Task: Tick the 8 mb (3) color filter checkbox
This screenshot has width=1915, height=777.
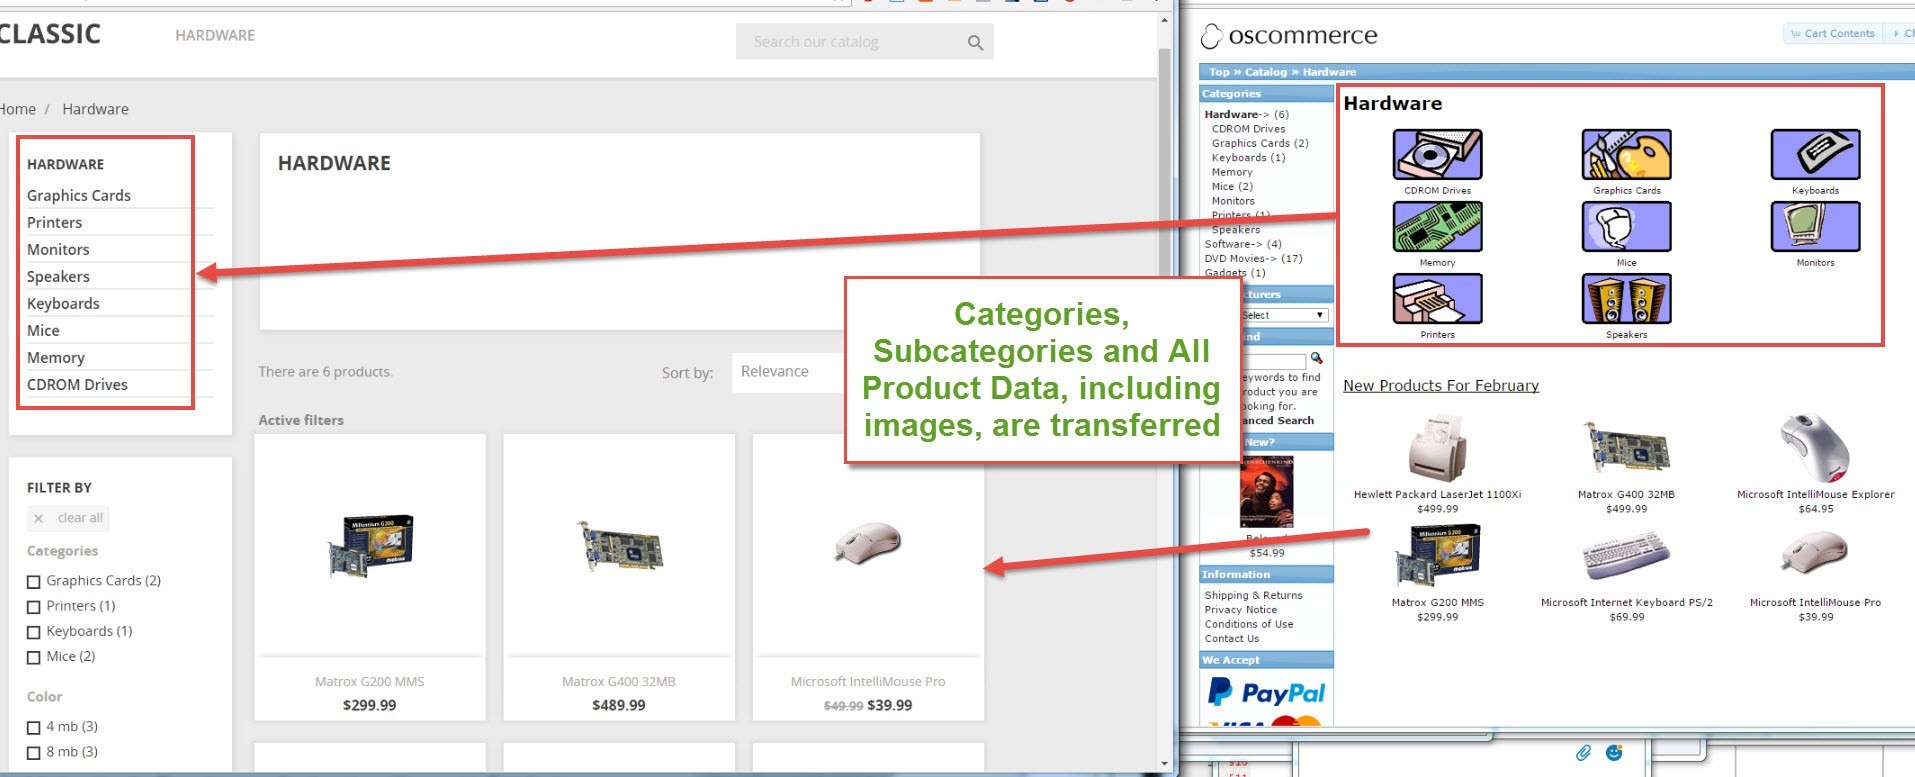Action: [34, 752]
